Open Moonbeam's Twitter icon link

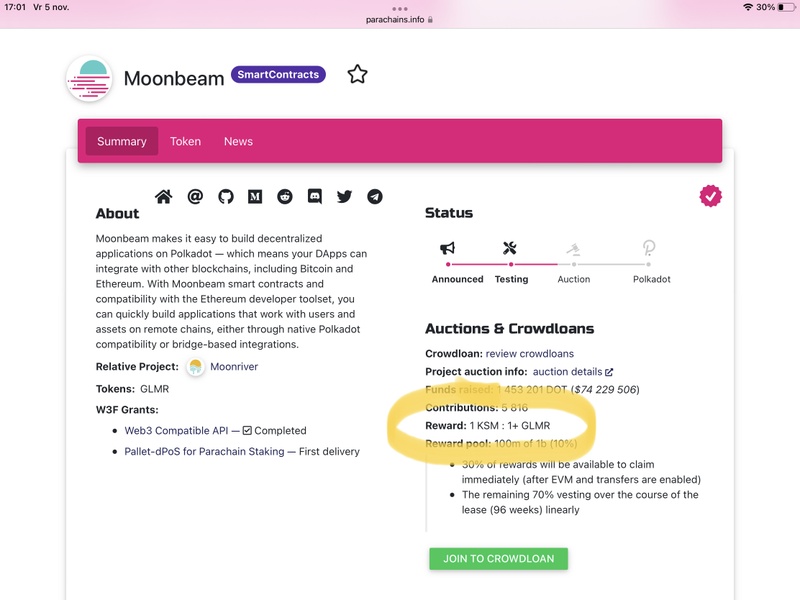pyautogui.click(x=345, y=197)
